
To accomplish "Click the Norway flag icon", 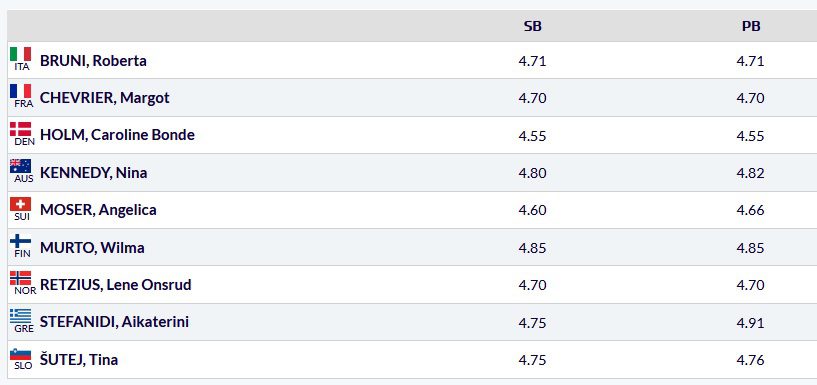I will click(20, 278).
